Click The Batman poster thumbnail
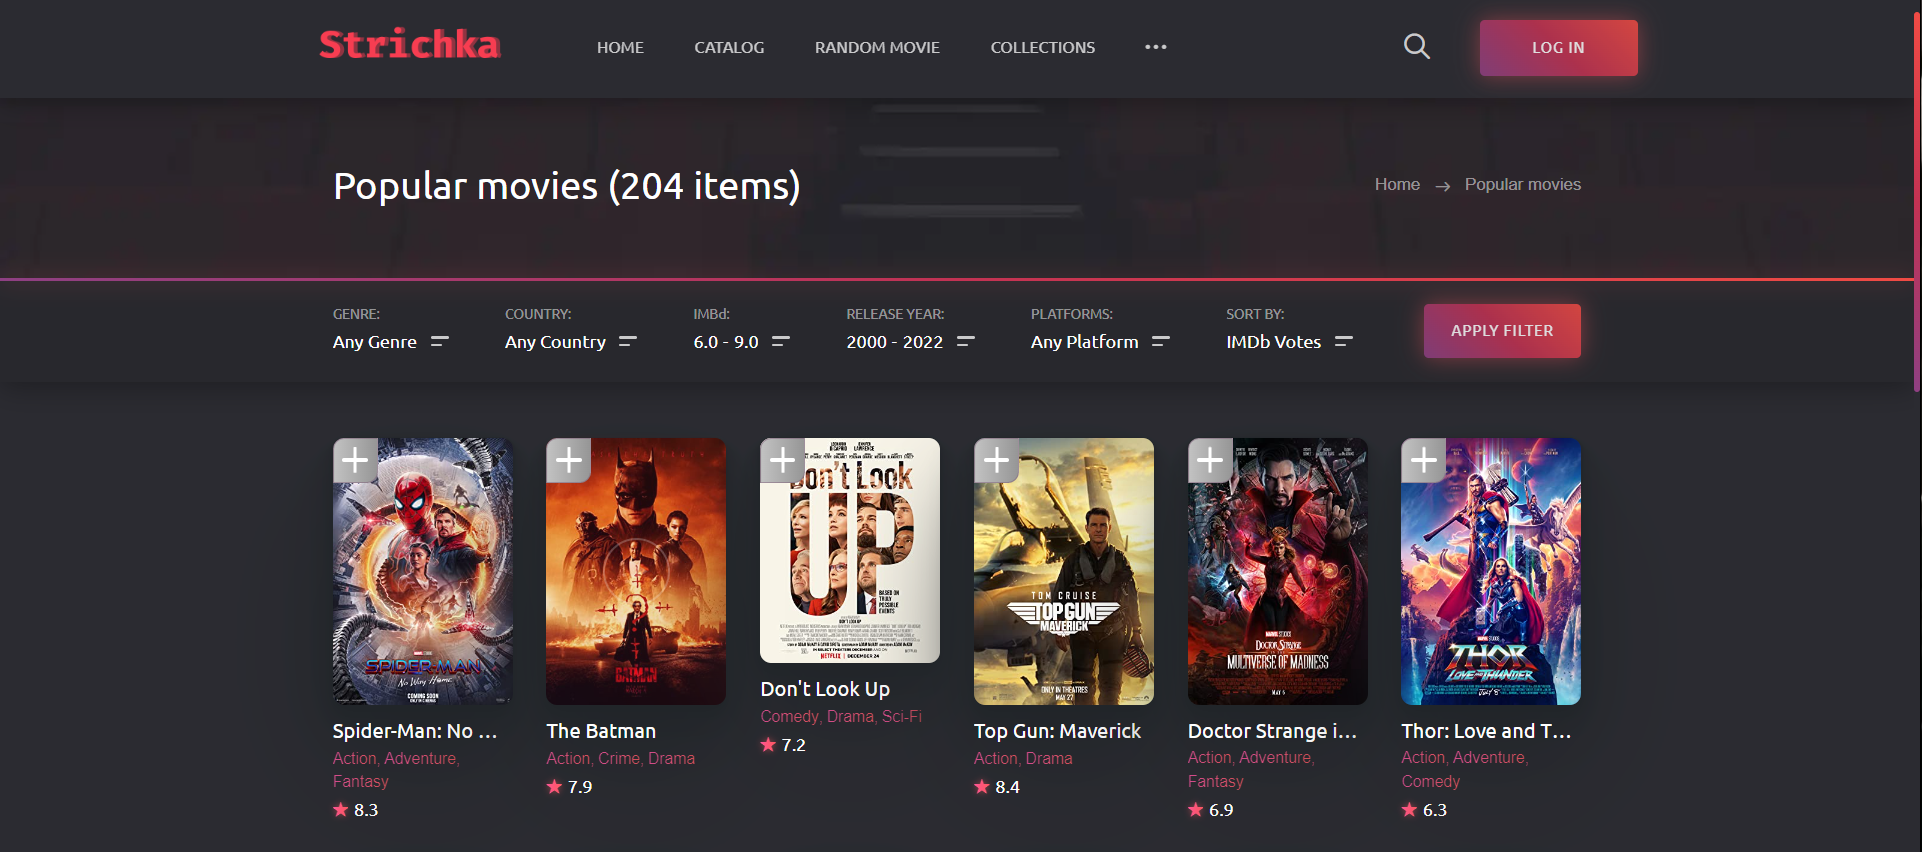The width and height of the screenshot is (1922, 852). [x=636, y=571]
